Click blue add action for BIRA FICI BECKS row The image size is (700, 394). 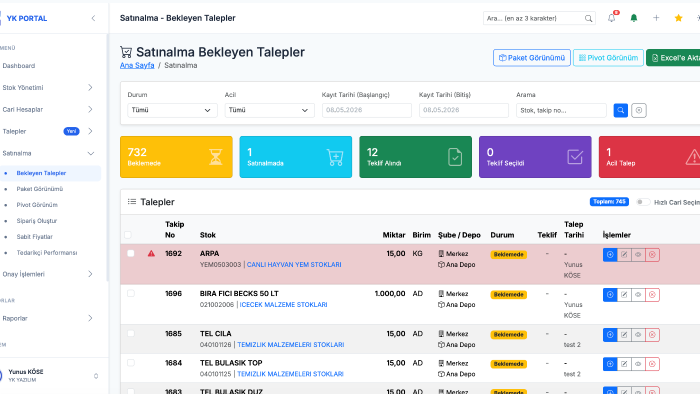(610, 295)
